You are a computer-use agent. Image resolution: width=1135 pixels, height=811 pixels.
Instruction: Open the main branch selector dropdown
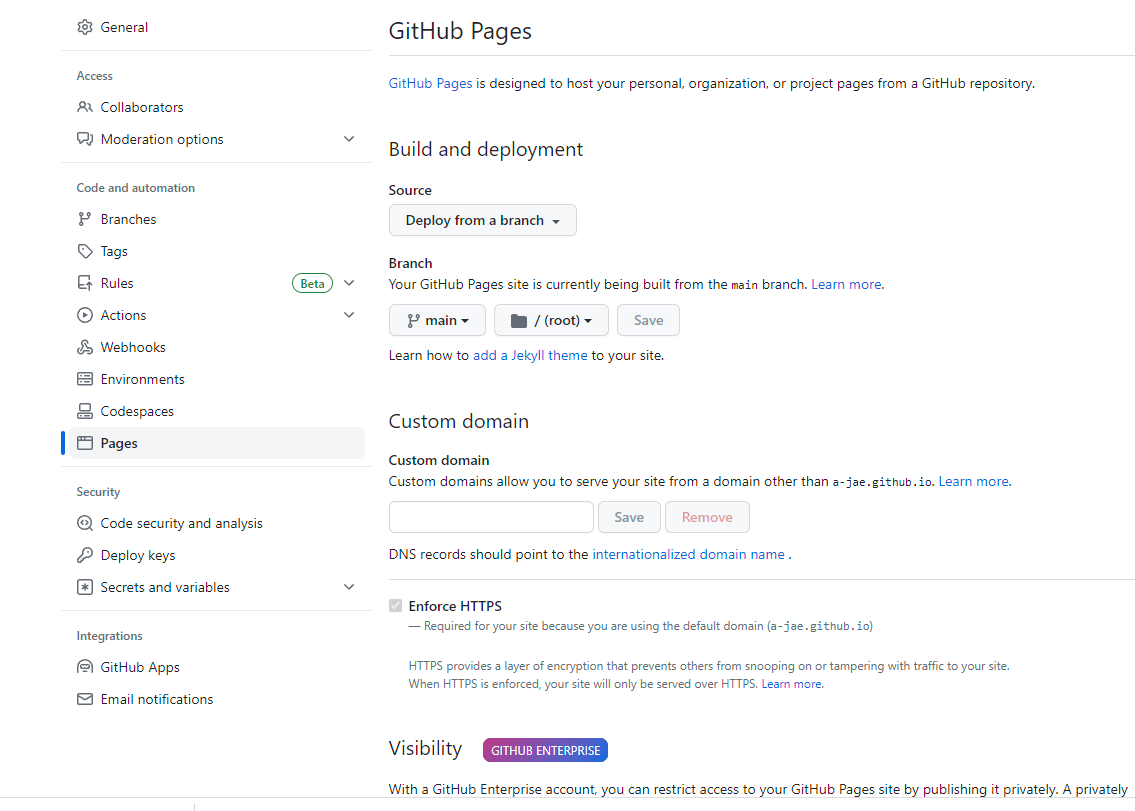pyautogui.click(x=437, y=320)
